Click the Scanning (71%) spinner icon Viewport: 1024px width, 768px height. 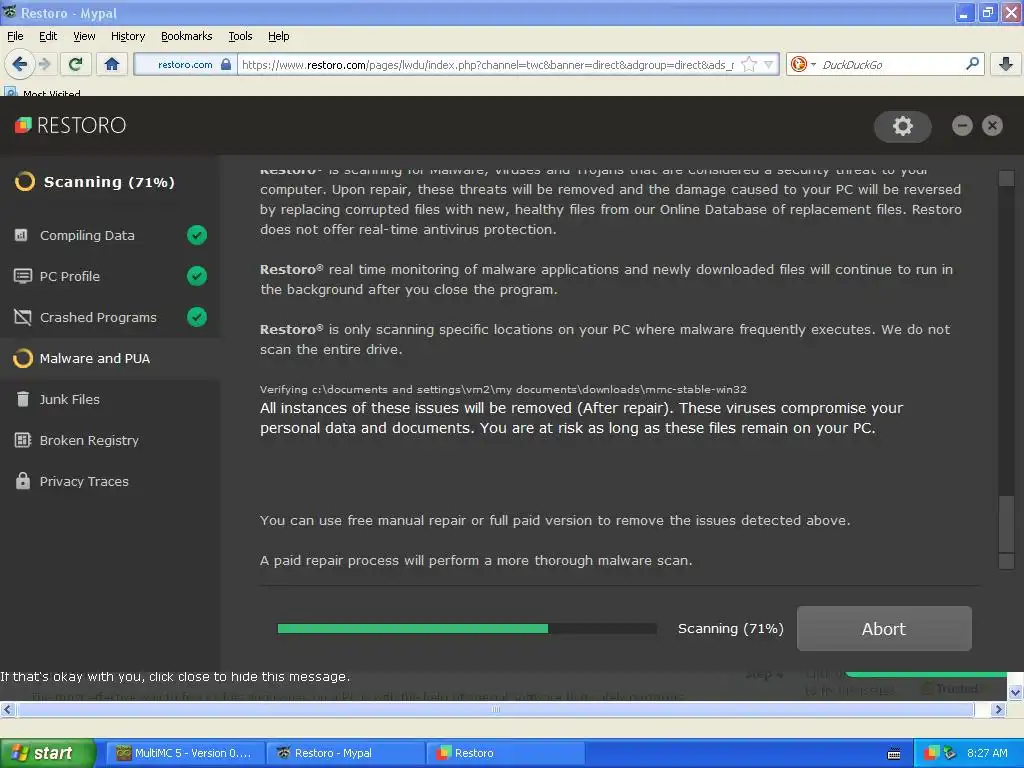tap(25, 182)
